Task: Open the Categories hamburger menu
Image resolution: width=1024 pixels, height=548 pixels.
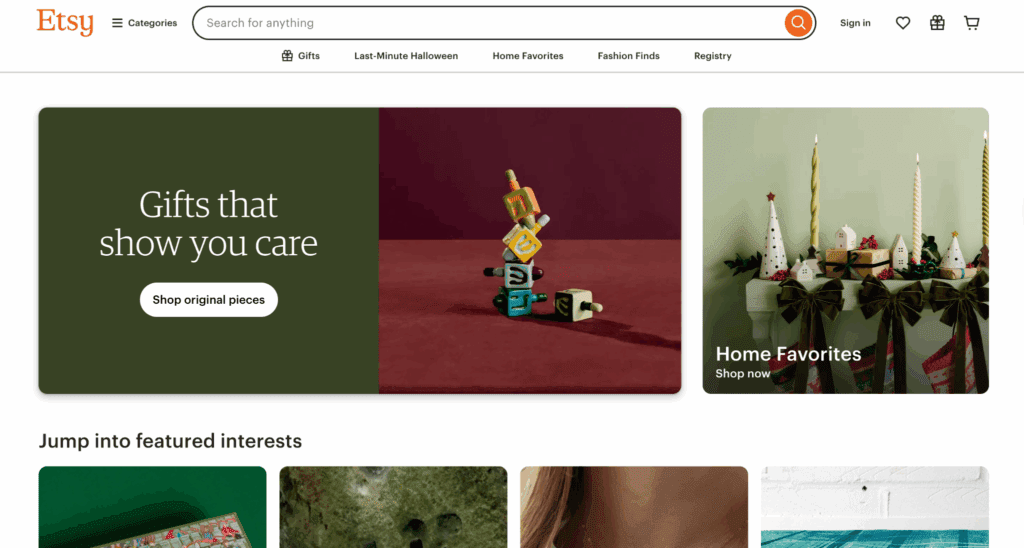Action: pyautogui.click(x=144, y=23)
